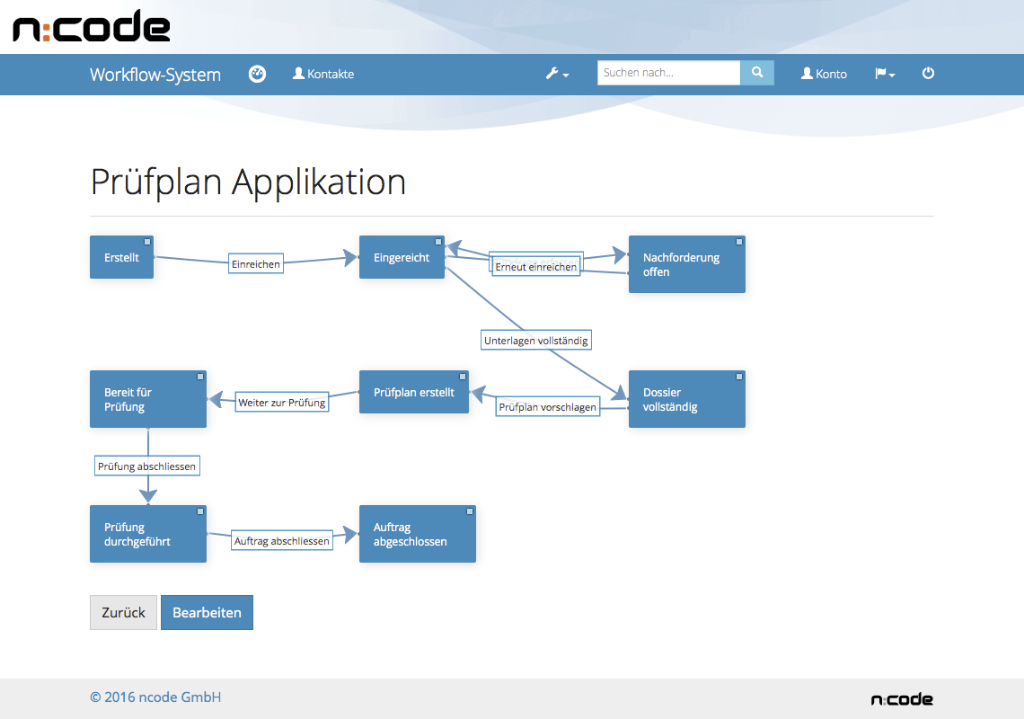Click the corner handle on Erstellt node

[x=148, y=242]
